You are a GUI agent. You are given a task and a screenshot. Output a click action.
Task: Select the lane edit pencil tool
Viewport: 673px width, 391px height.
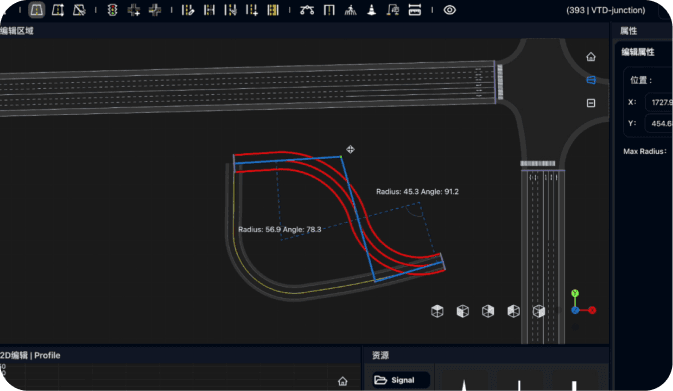pyautogui.click(x=188, y=10)
